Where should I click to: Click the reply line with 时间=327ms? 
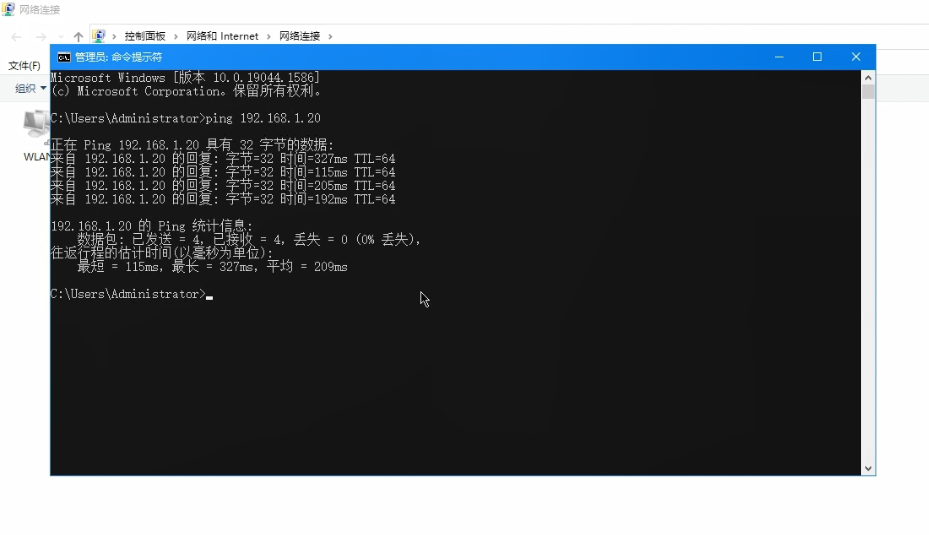click(x=223, y=159)
